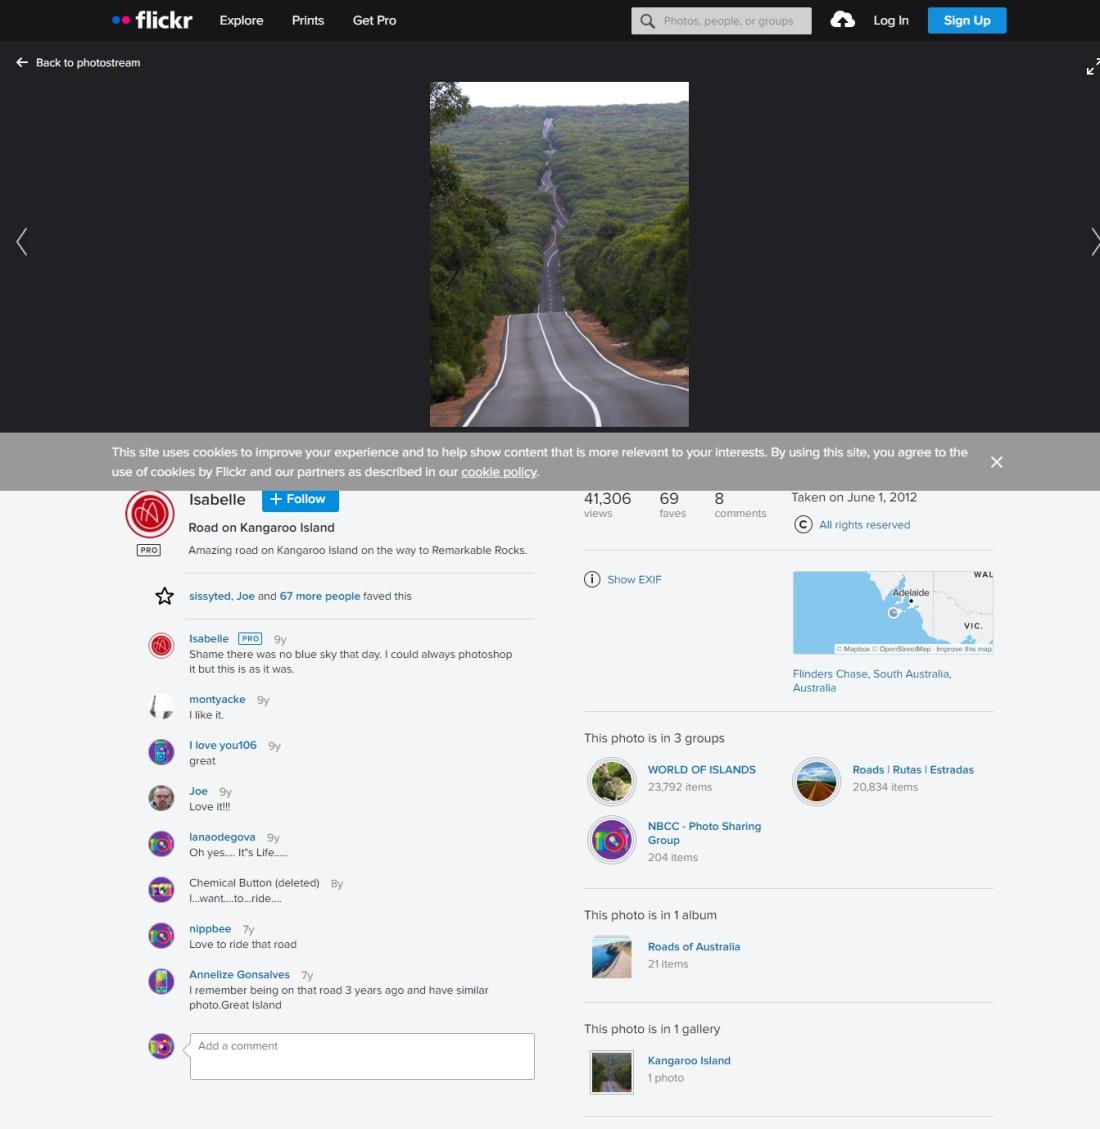Viewport: 1100px width, 1129px height.
Task: Open montyacke's avatar
Action: tap(161, 706)
